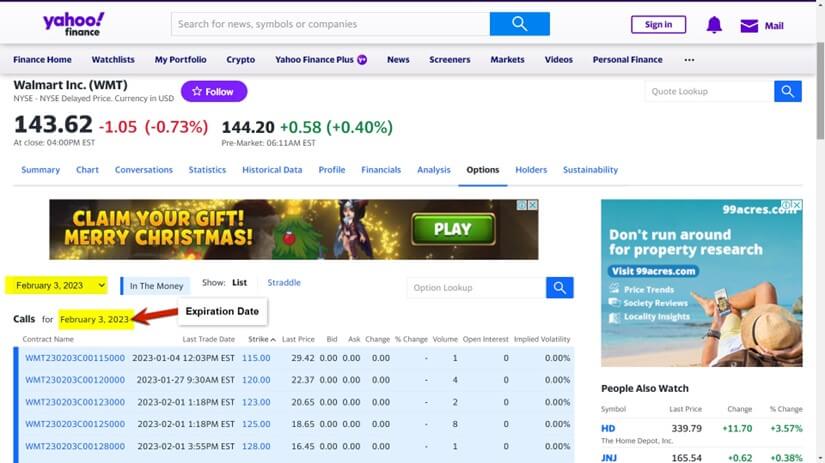This screenshot has height=463, width=825.
Task: Open My Portfolio menu item
Action: [x=180, y=59]
